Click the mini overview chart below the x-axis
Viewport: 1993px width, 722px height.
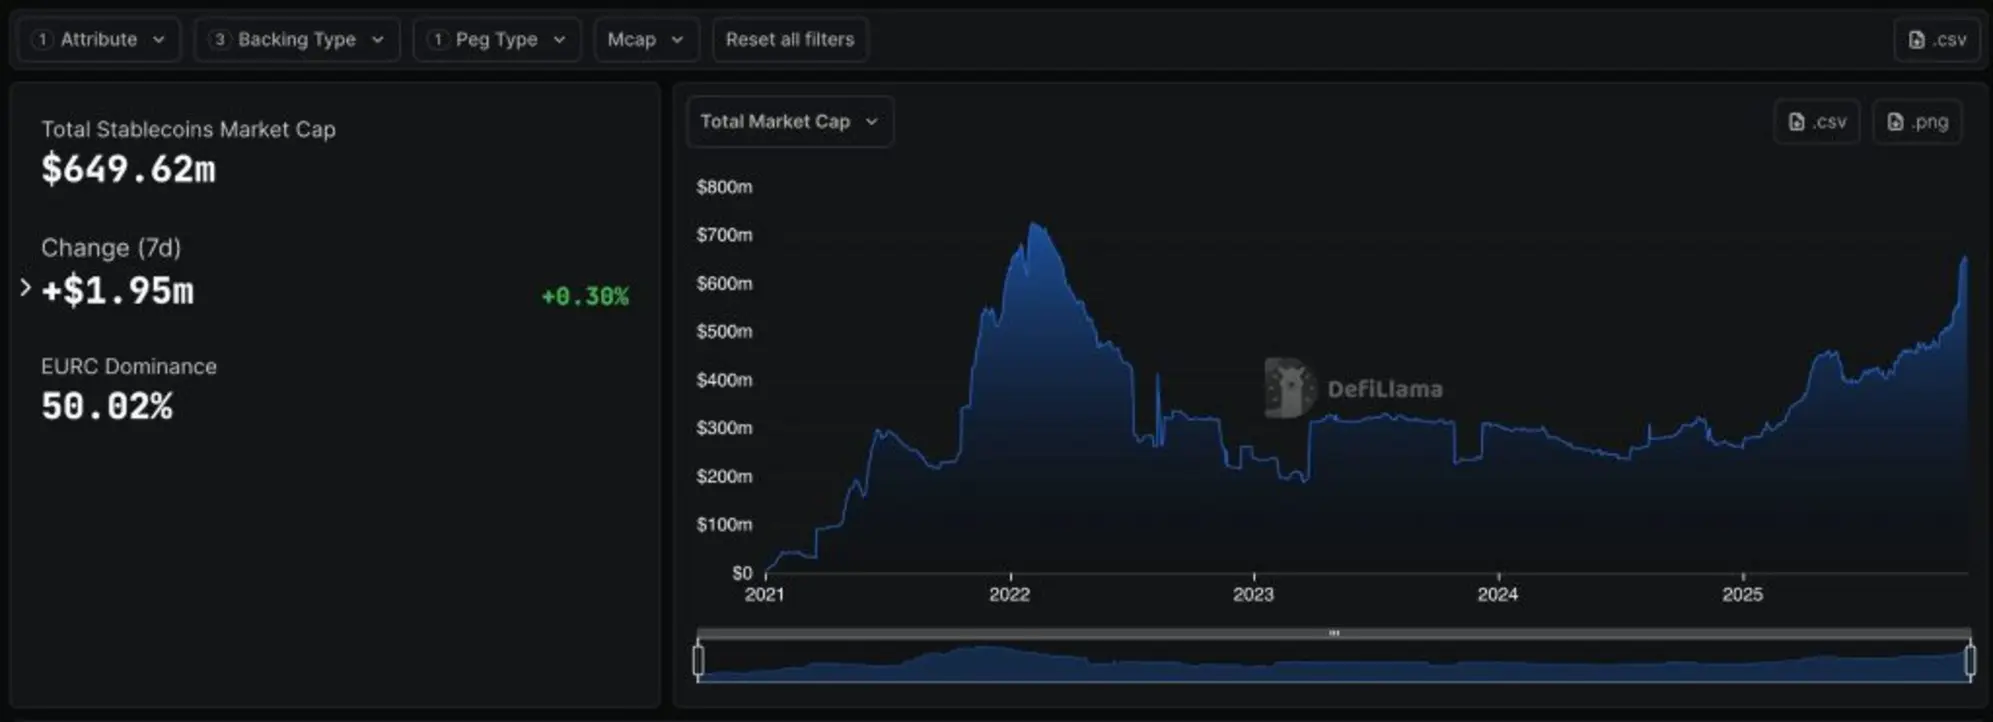1334,664
